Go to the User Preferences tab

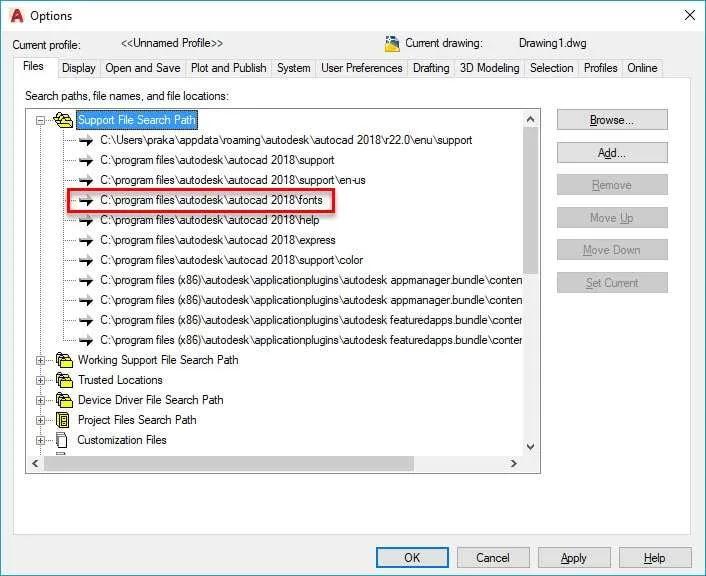point(362,68)
